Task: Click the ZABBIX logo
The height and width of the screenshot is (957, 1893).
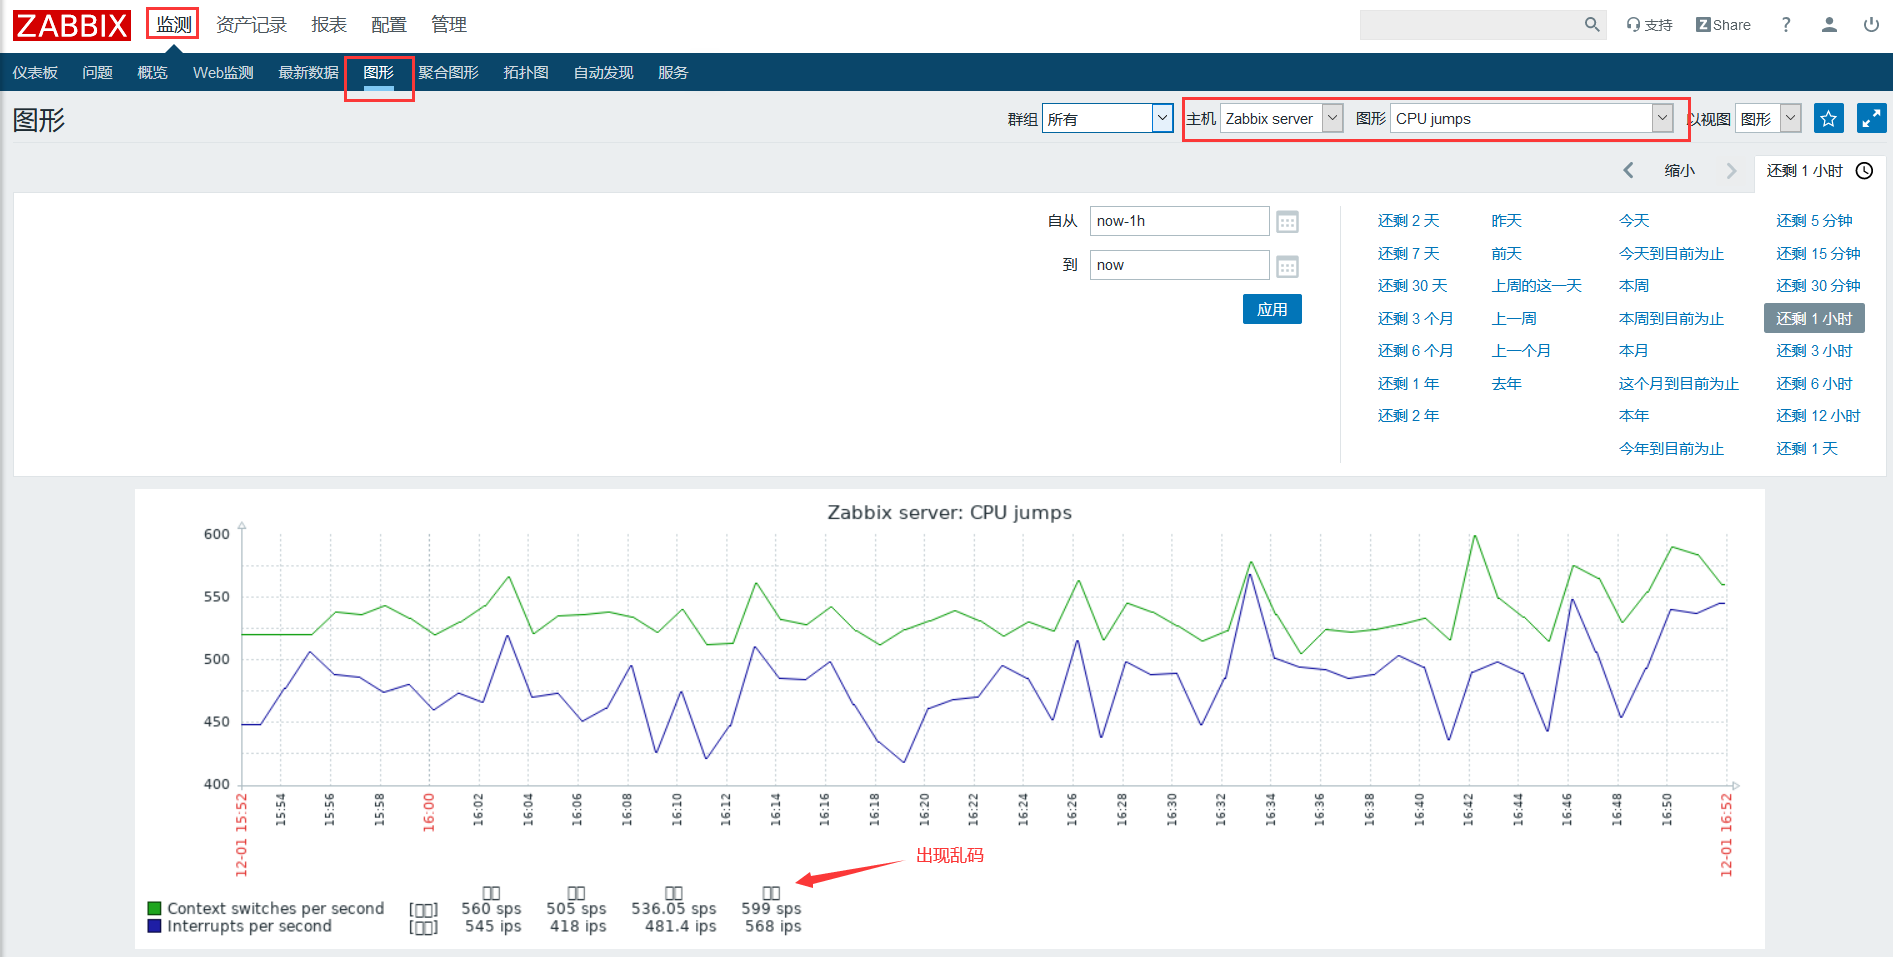Action: [x=72, y=25]
